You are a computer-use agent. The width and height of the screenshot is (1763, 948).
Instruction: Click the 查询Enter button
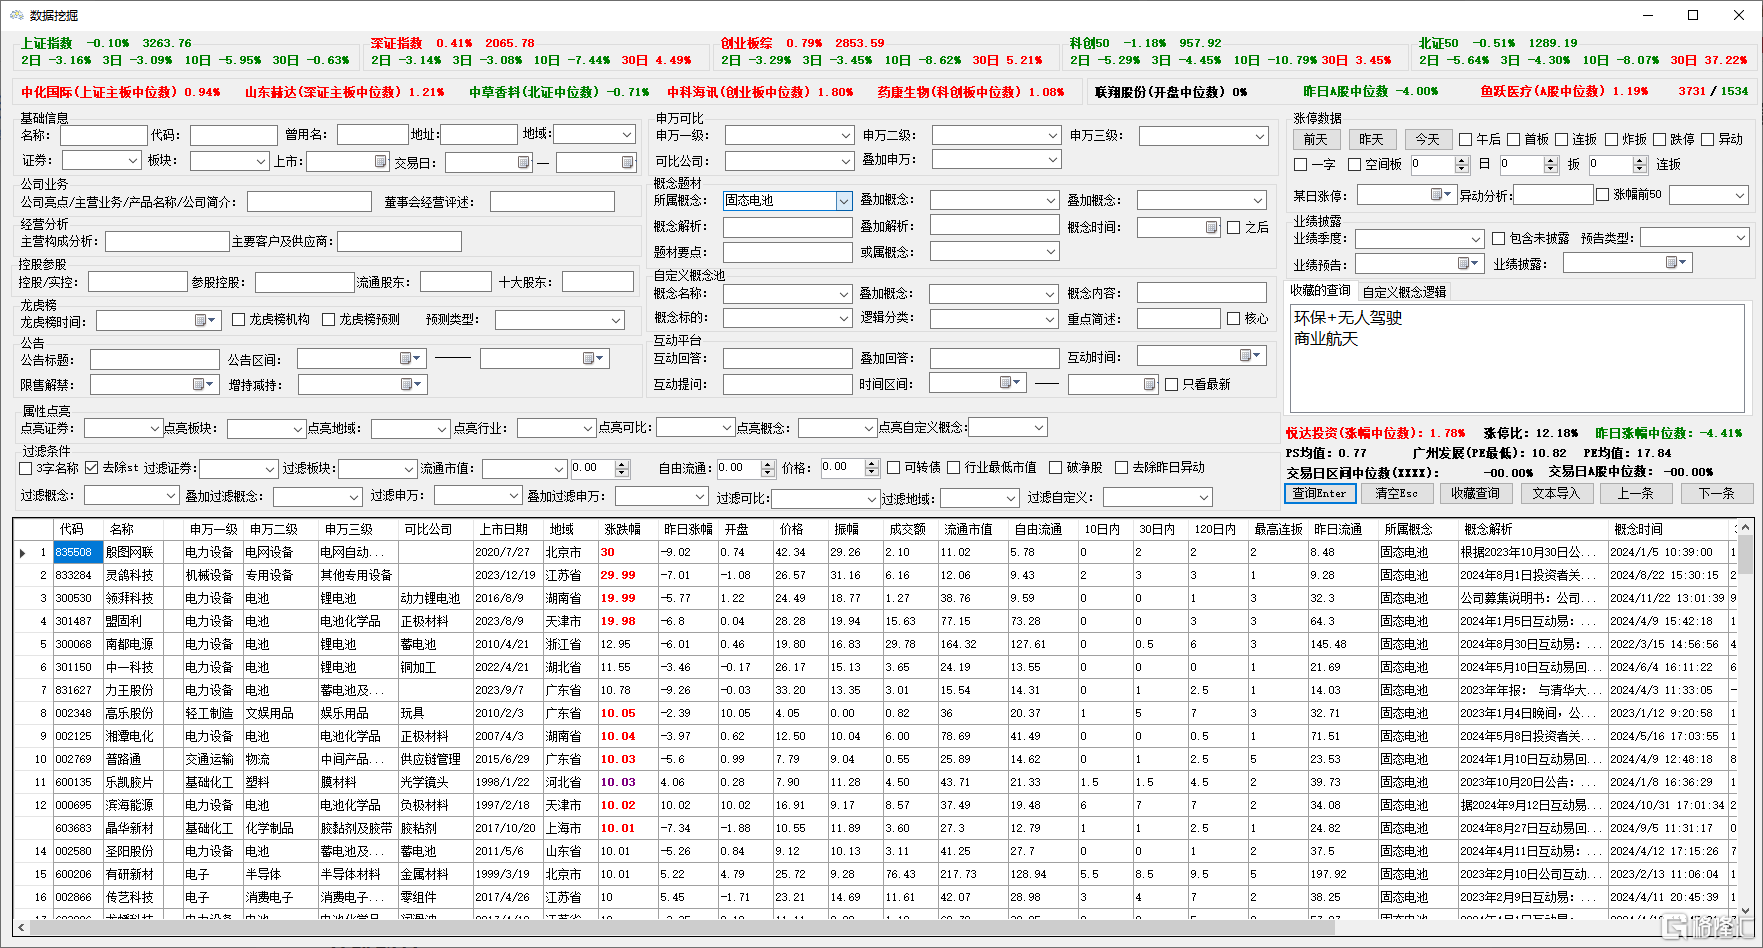pyautogui.click(x=1320, y=493)
